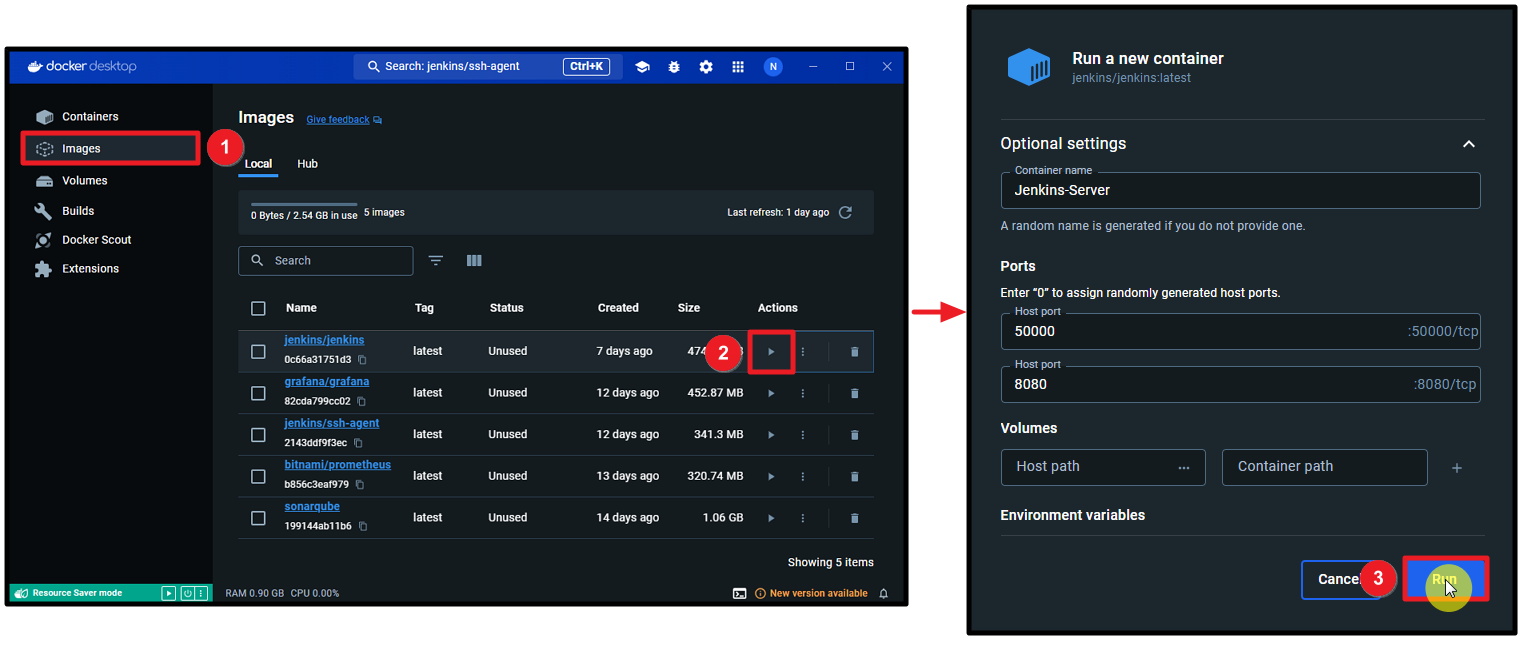Open more actions for jenkins/jenkins

pos(803,352)
